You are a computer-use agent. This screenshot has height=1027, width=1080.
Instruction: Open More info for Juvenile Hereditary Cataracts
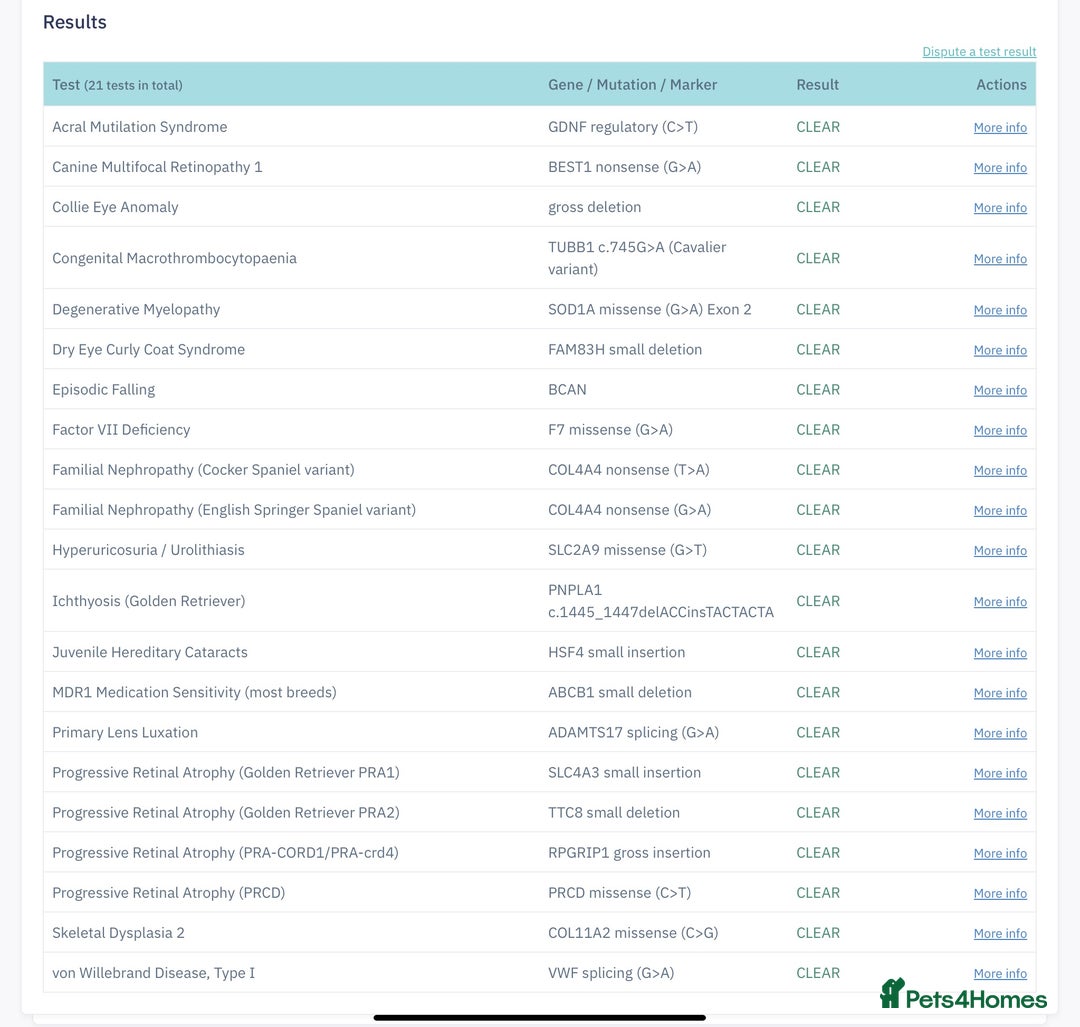pyautogui.click(x=1000, y=653)
